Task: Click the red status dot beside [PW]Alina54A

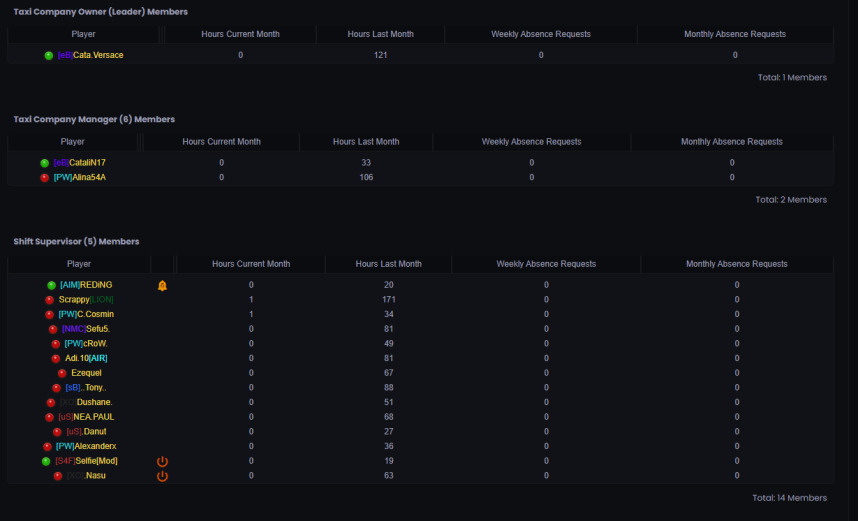Action: coord(44,177)
